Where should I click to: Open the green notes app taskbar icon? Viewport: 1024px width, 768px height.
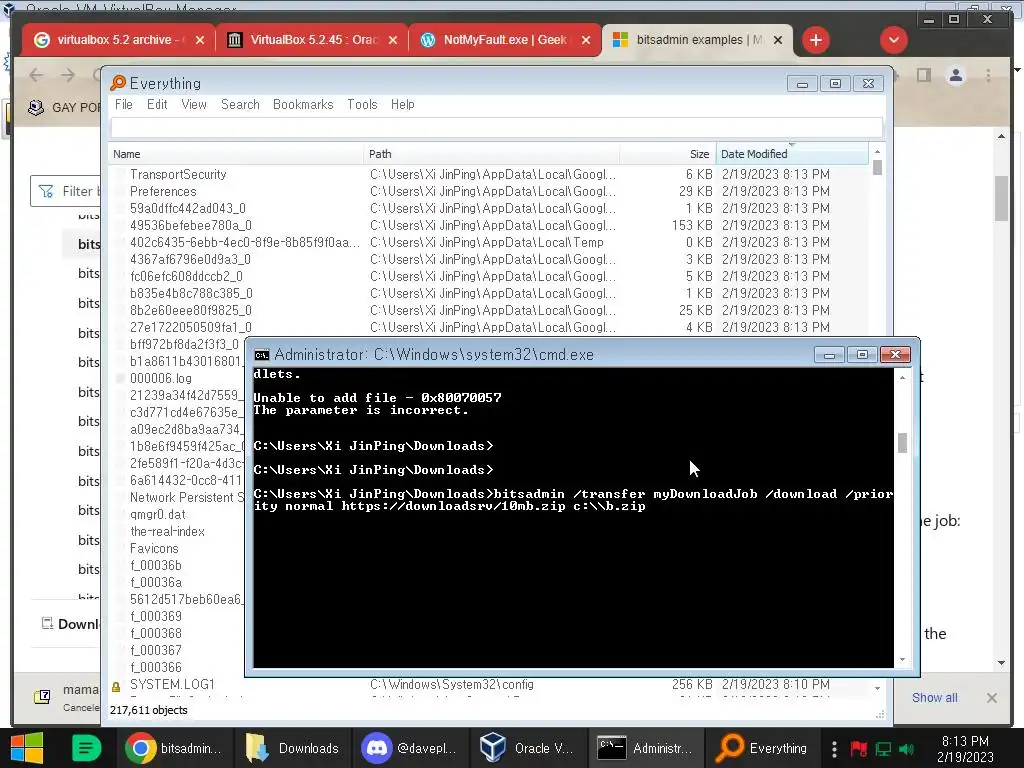(86, 748)
